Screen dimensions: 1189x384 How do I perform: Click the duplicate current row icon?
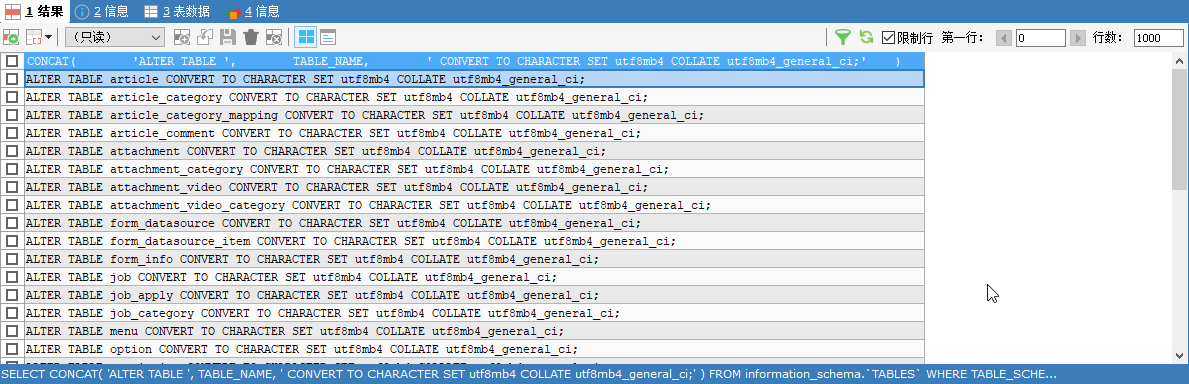(205, 37)
